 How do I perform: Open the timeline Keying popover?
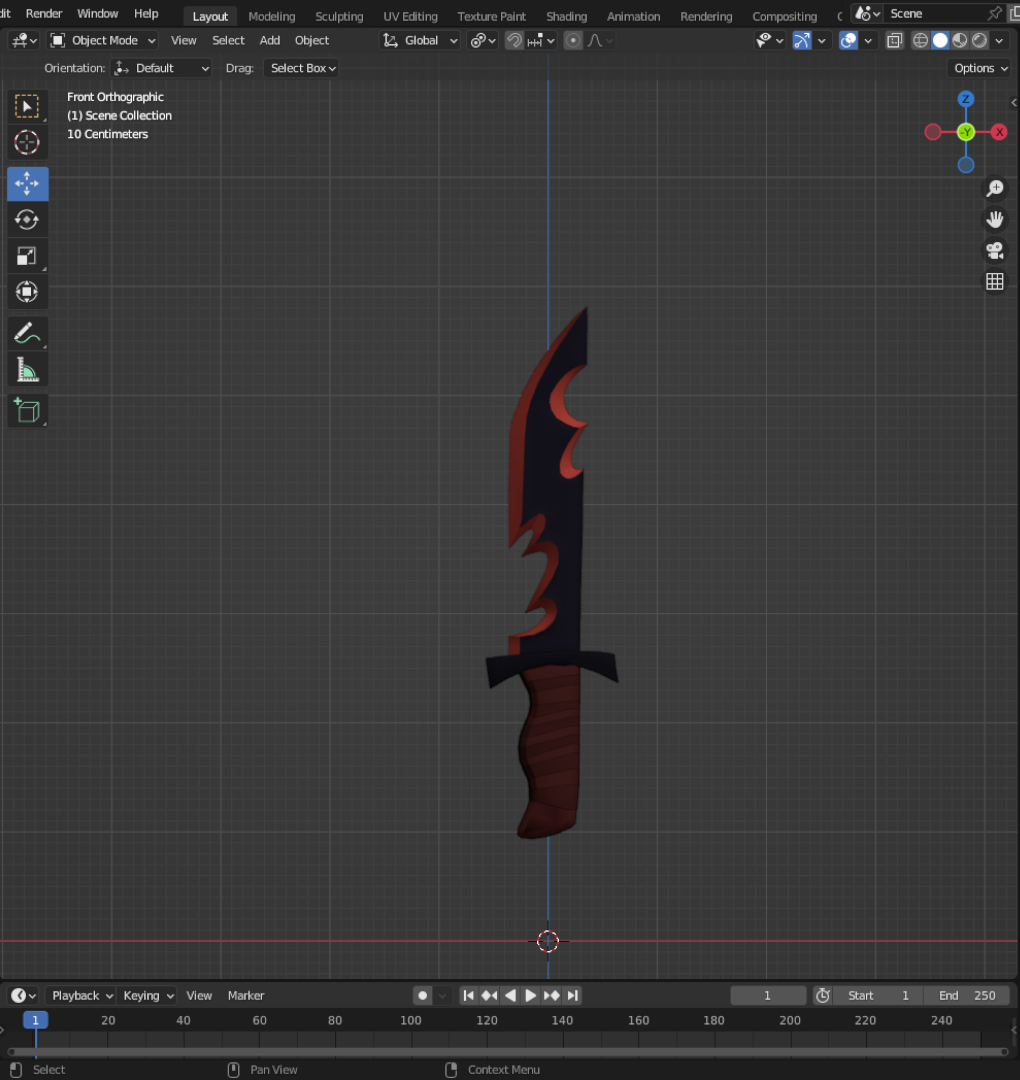click(x=147, y=995)
